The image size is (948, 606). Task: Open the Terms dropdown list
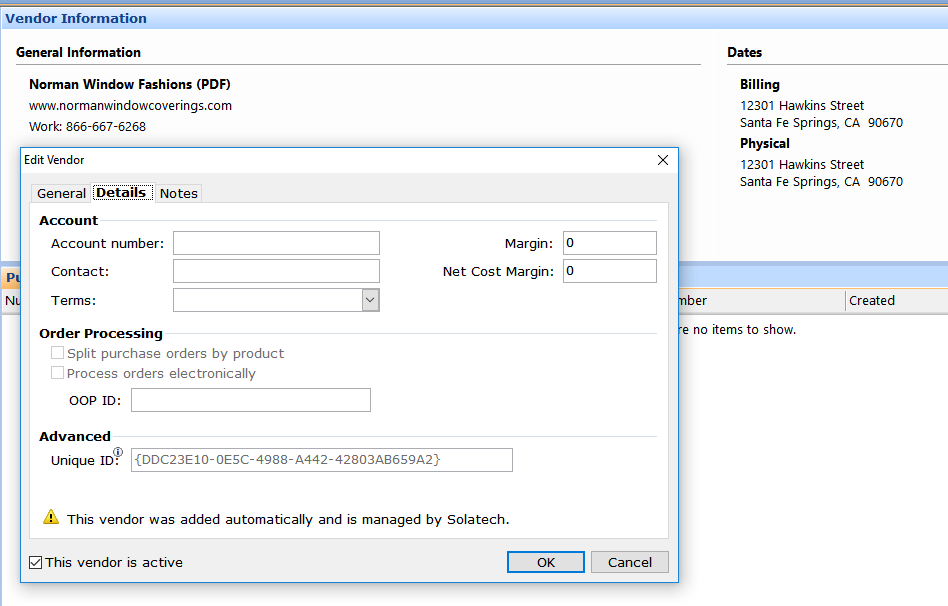point(370,300)
